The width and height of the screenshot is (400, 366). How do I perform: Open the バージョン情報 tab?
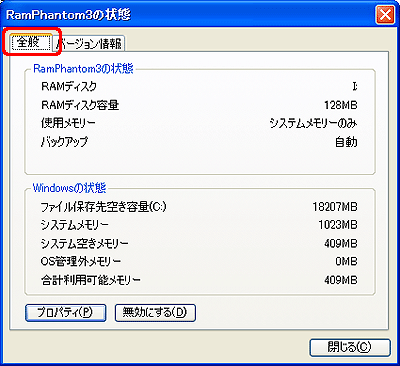(x=89, y=44)
